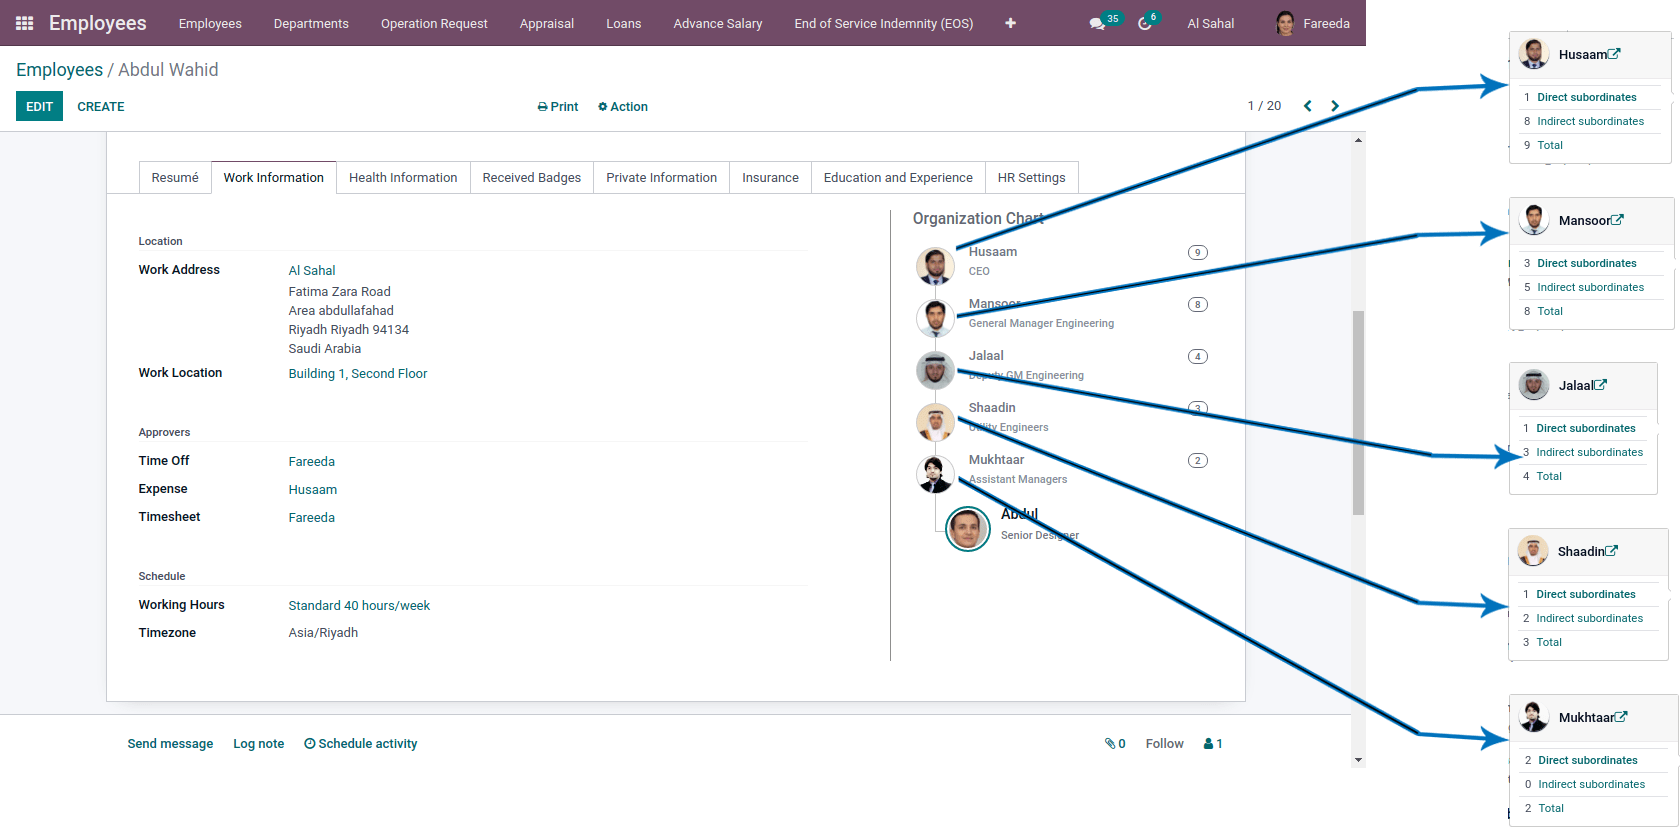Switch to Education and Experience tab
1680x827 pixels.
pos(898,177)
